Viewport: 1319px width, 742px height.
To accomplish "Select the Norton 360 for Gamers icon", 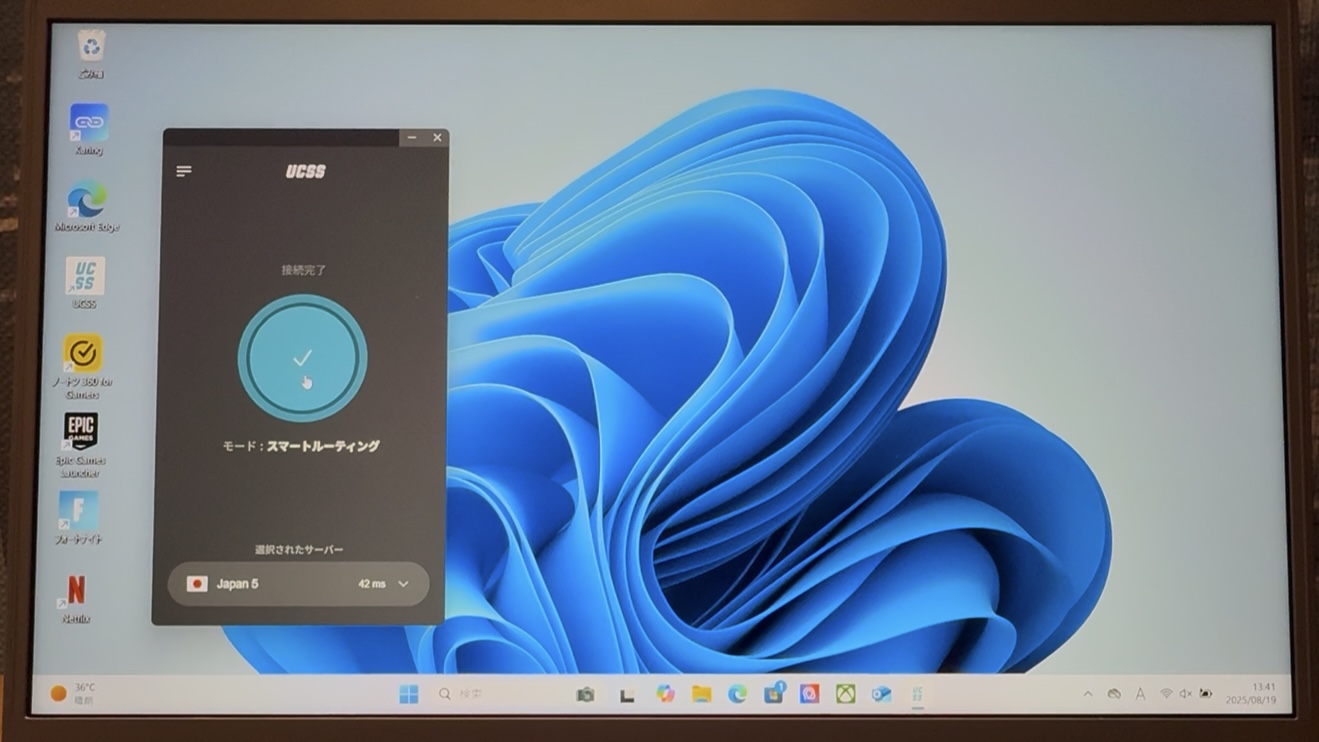I will click(83, 354).
